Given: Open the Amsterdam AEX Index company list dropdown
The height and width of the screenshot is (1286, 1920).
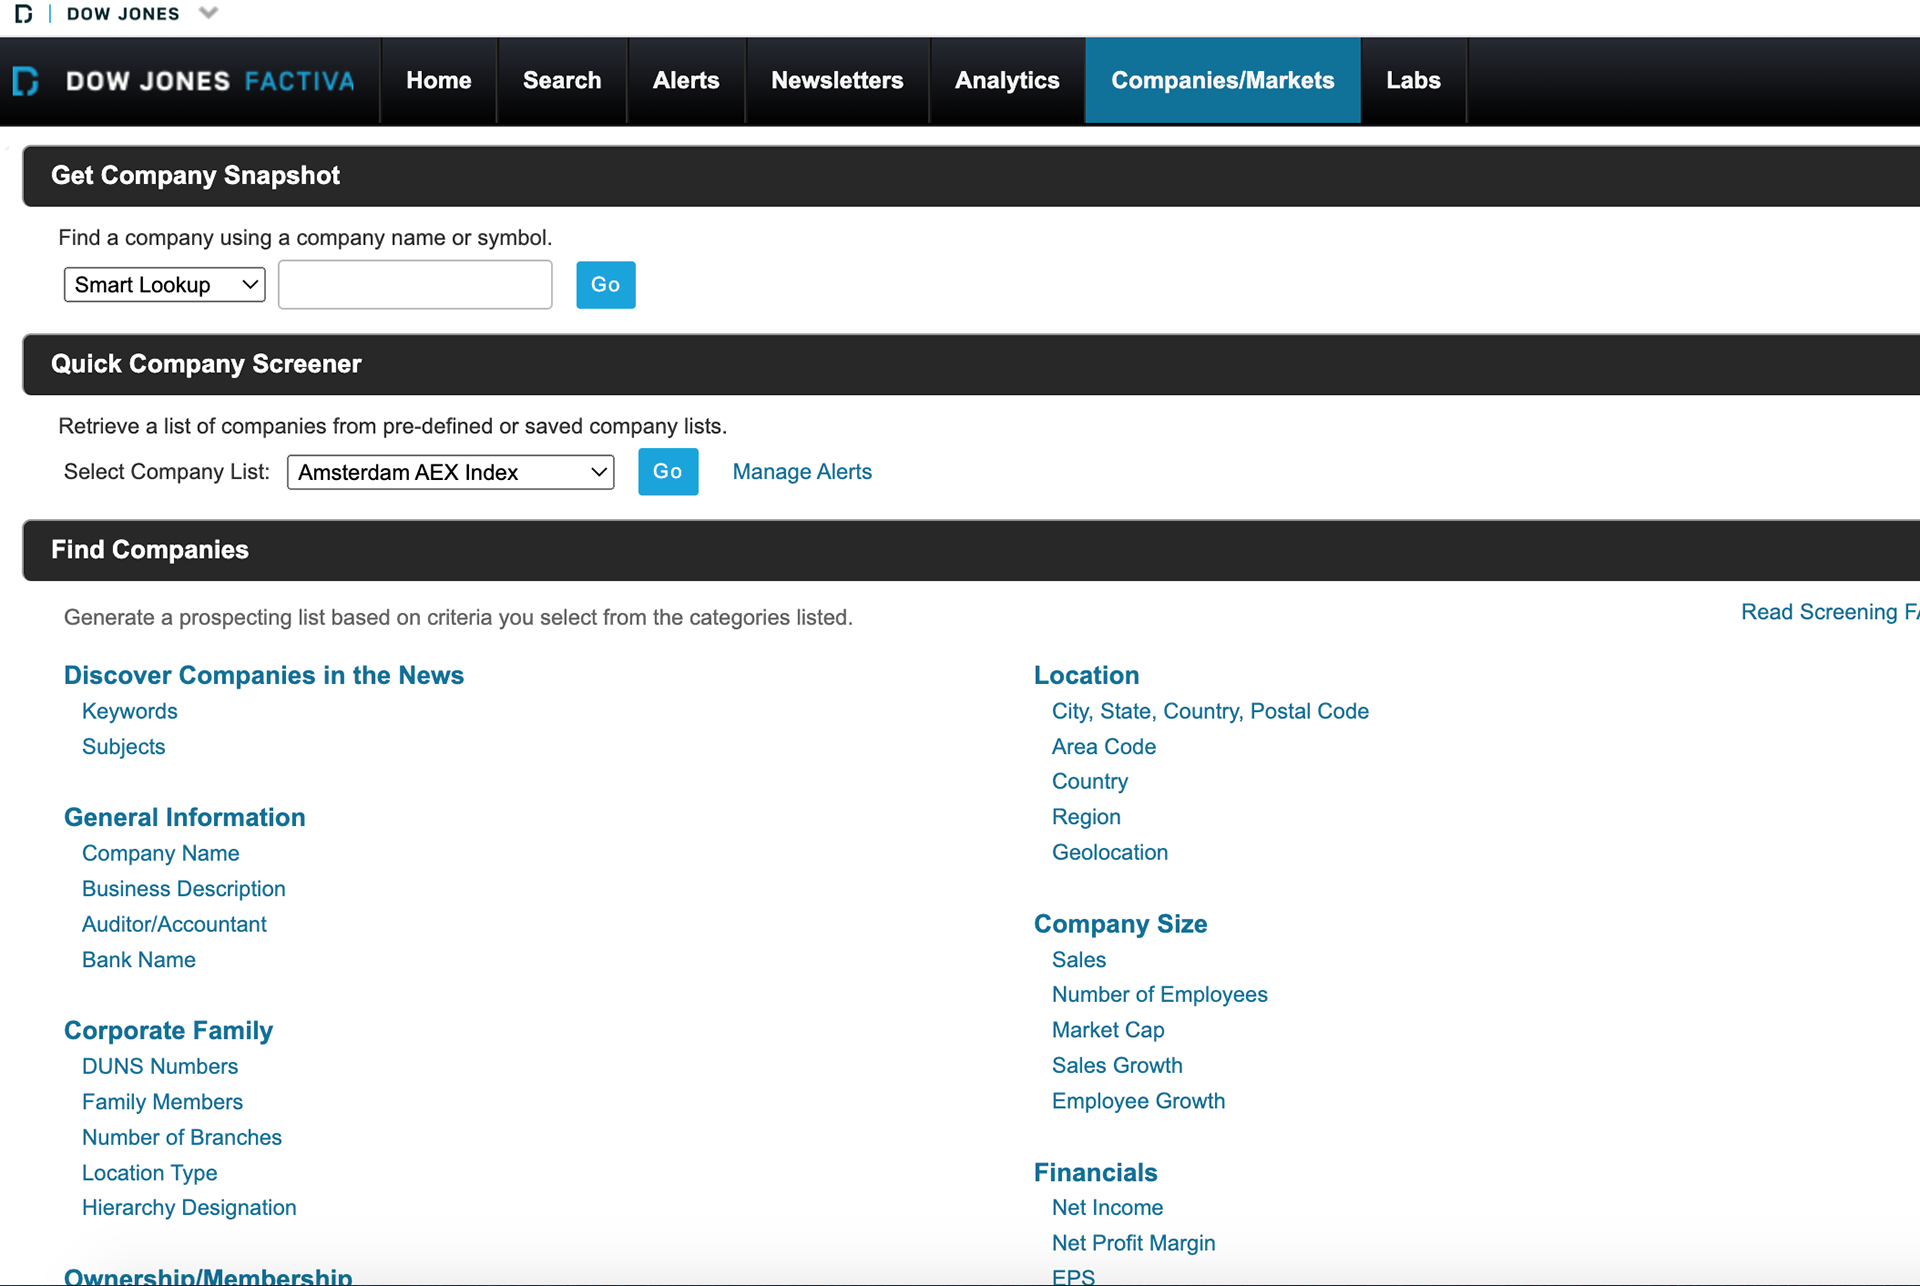Looking at the screenshot, I should (x=451, y=472).
